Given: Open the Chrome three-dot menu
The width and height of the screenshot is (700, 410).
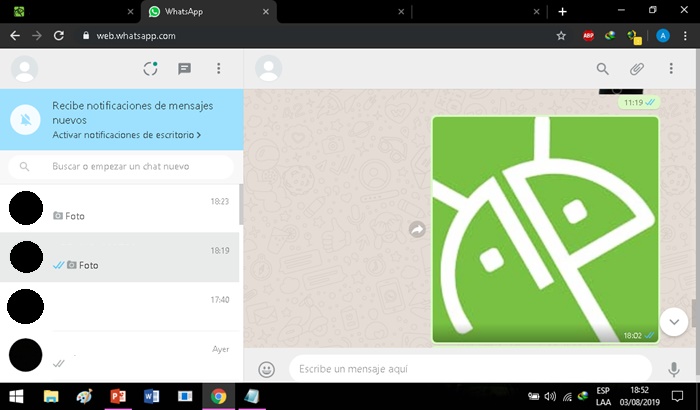Looking at the screenshot, I should point(685,36).
